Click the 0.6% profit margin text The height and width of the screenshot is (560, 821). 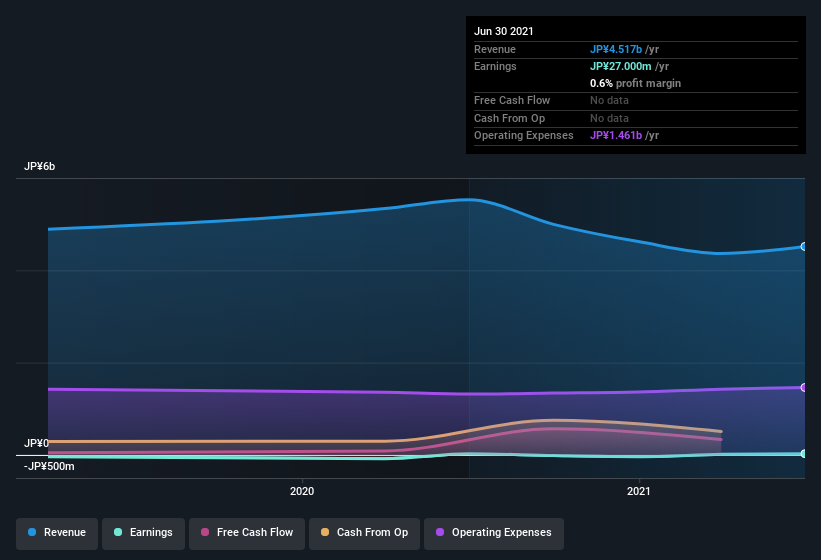pyautogui.click(x=635, y=83)
